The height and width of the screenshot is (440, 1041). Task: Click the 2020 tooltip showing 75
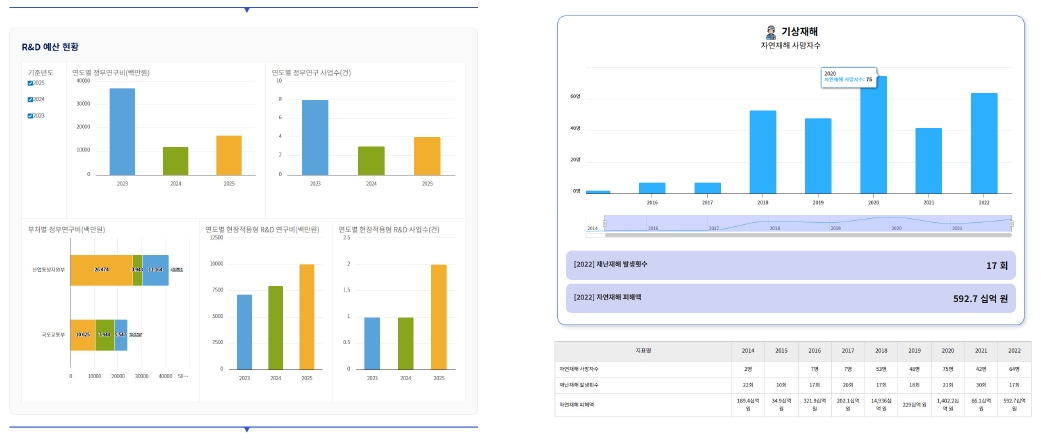pos(848,76)
